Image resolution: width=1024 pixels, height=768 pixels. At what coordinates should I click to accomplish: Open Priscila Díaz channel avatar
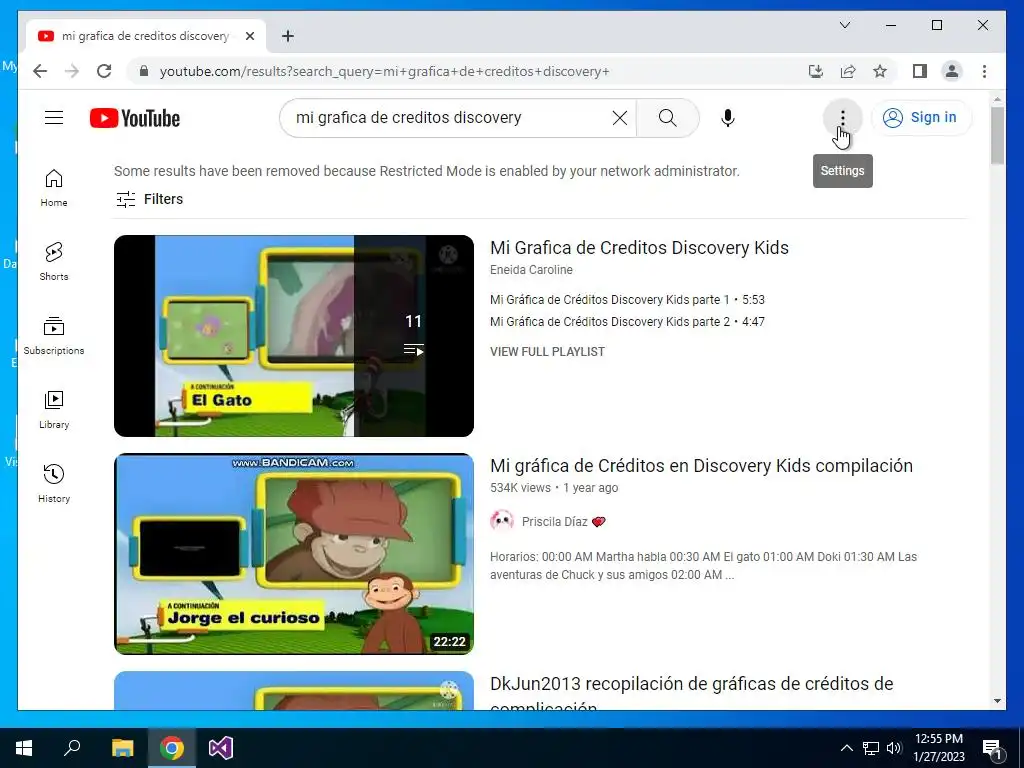pos(502,521)
